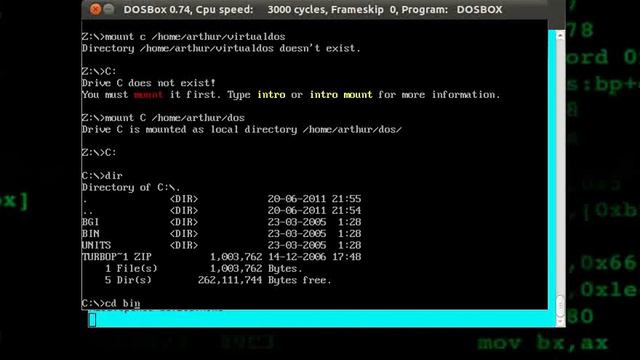
Task: Click the text cursor in cyan bar
Action: tap(92, 320)
